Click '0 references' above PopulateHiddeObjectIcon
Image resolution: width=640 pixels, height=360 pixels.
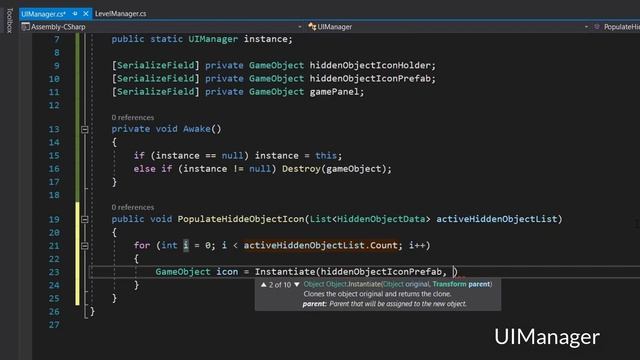133,207
